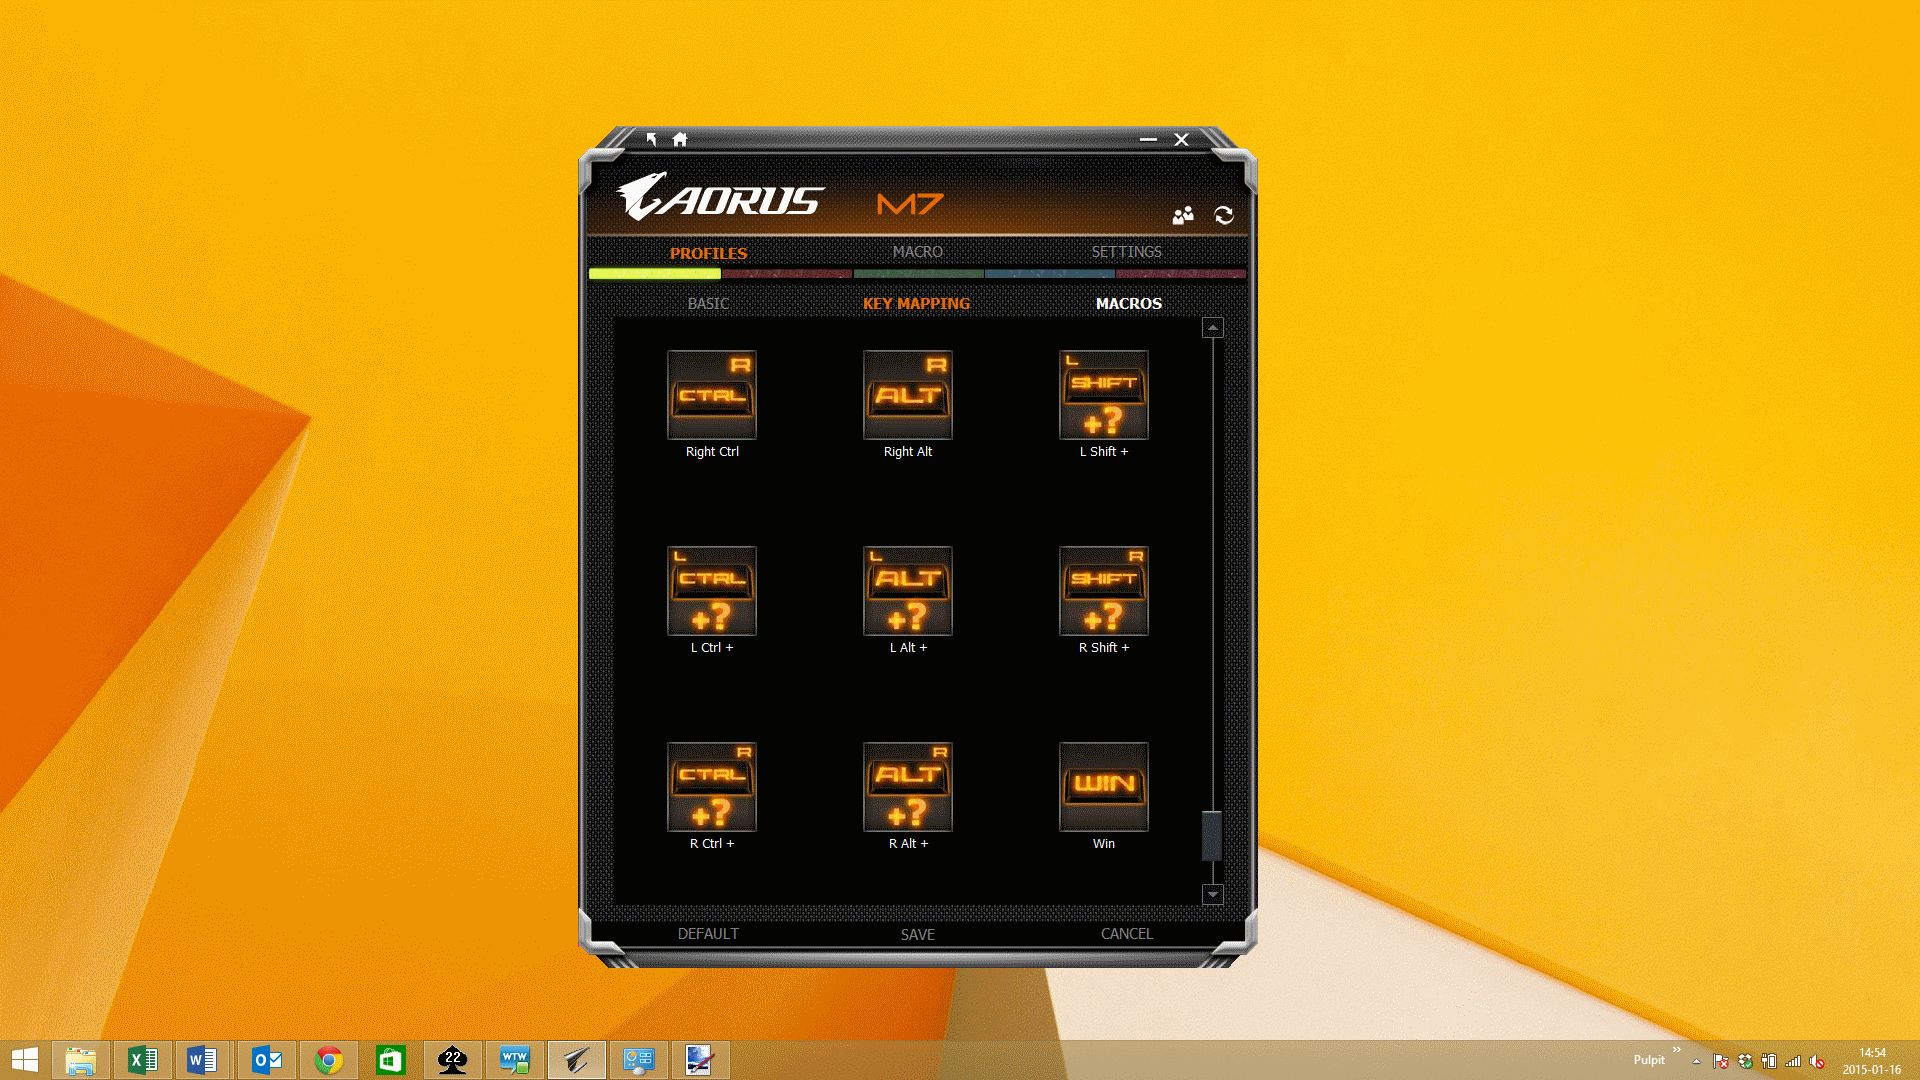Open Chrome from the taskbar

point(328,1060)
